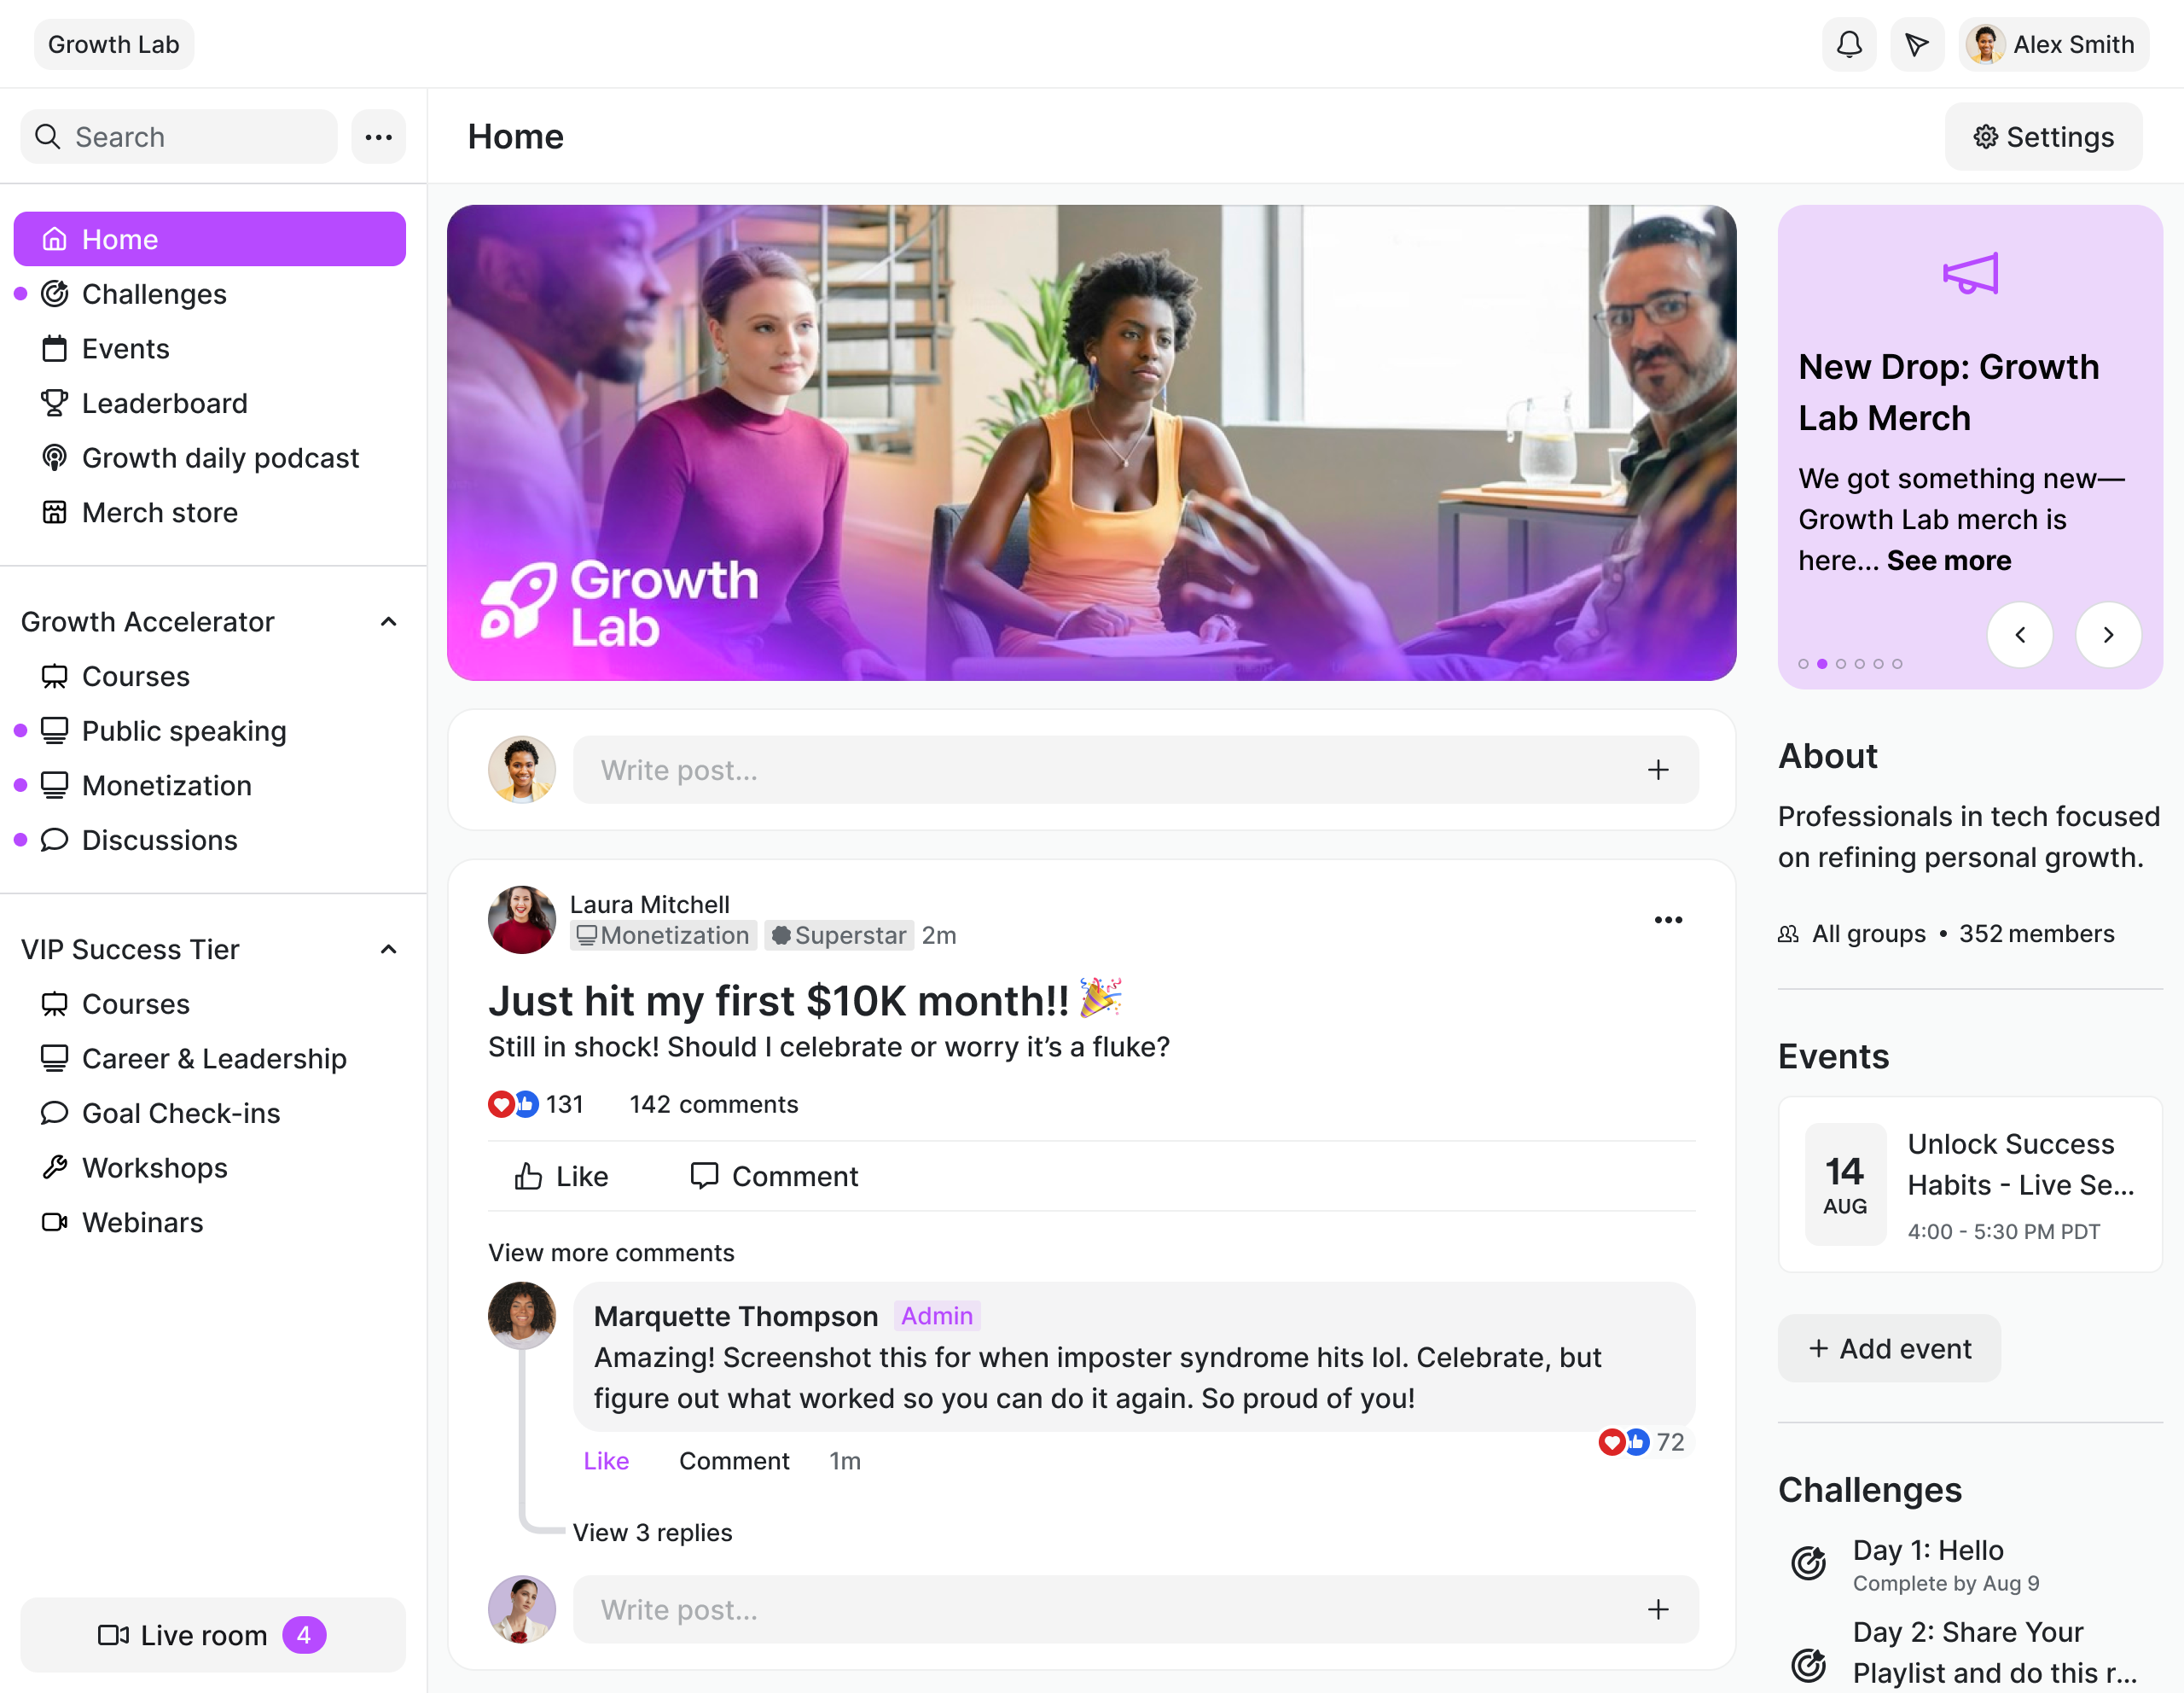The image size is (2184, 1693).
Task: Collapse the VIP Success Tier section
Action: pos(389,949)
